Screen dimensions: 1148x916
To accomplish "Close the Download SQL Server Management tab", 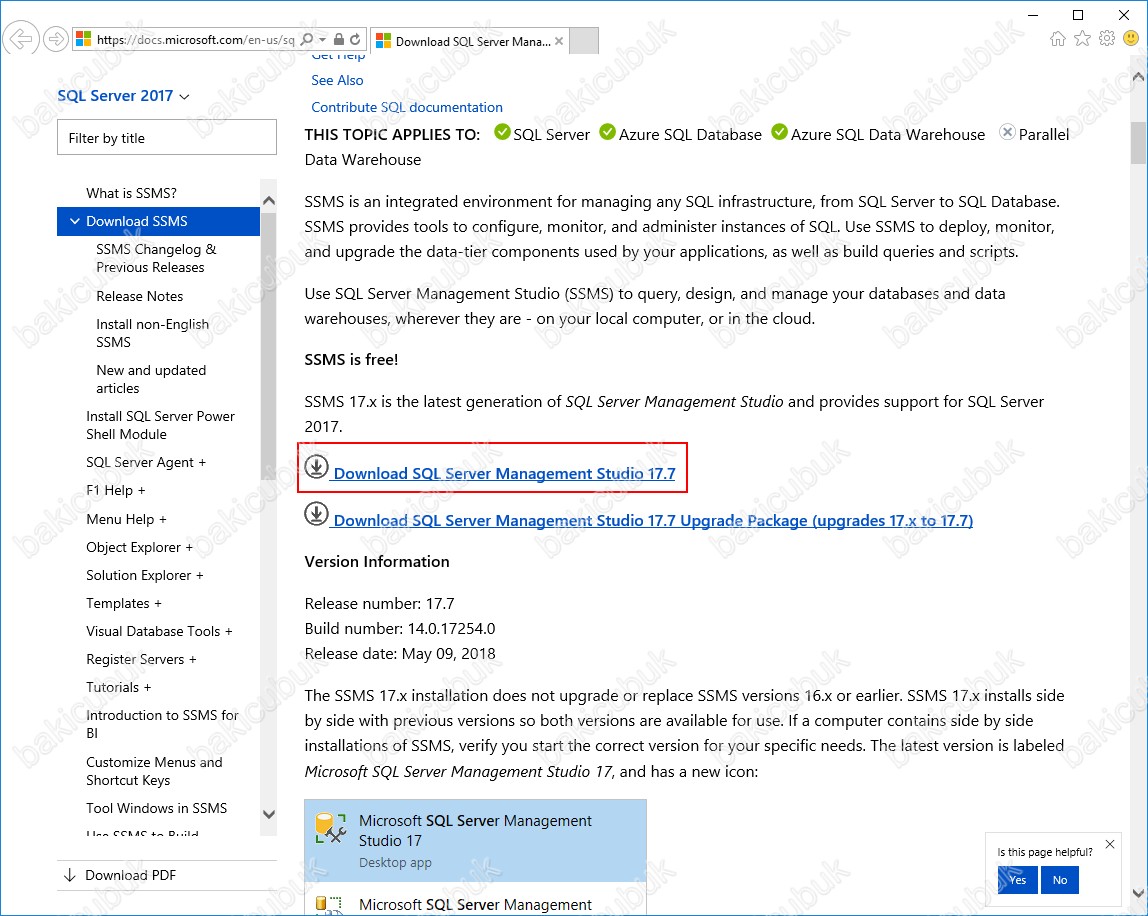I will click(x=559, y=41).
